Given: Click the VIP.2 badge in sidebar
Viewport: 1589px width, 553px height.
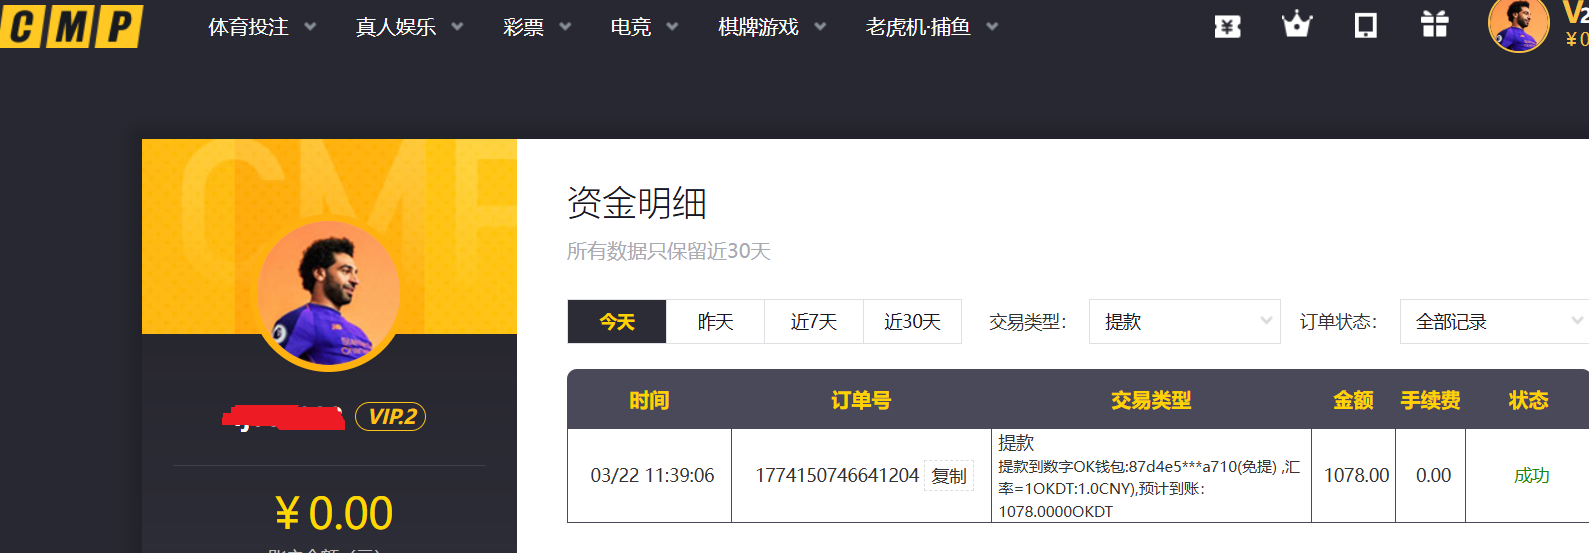Looking at the screenshot, I should (x=391, y=416).
